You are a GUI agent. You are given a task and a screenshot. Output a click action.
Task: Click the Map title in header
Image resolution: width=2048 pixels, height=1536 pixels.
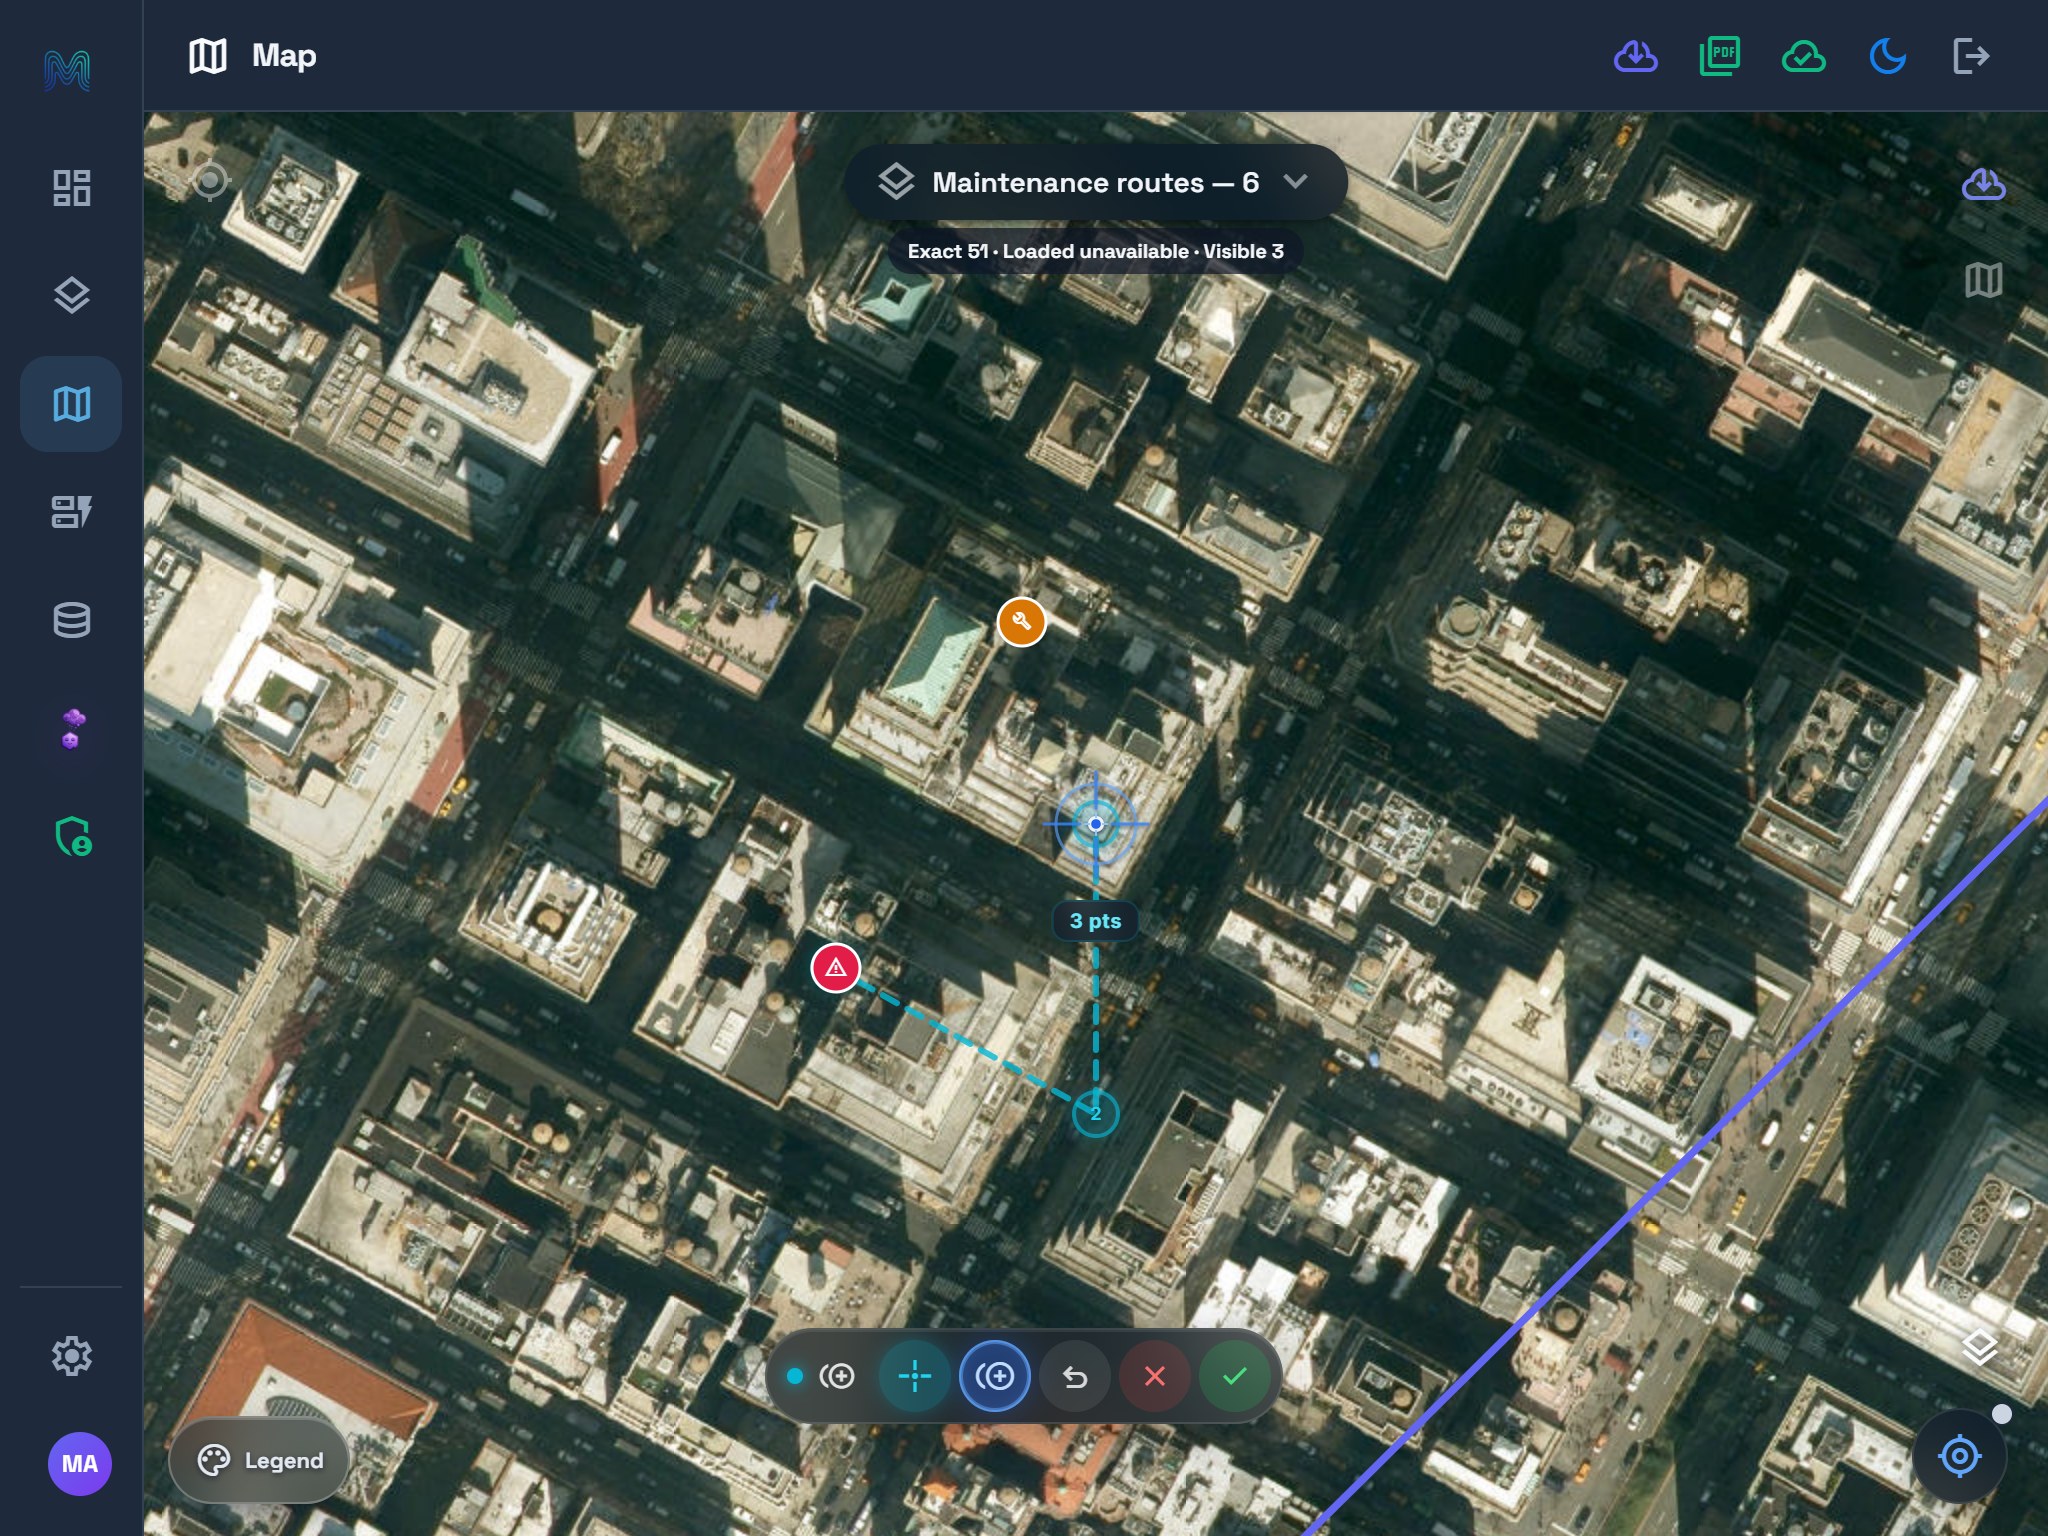click(284, 56)
